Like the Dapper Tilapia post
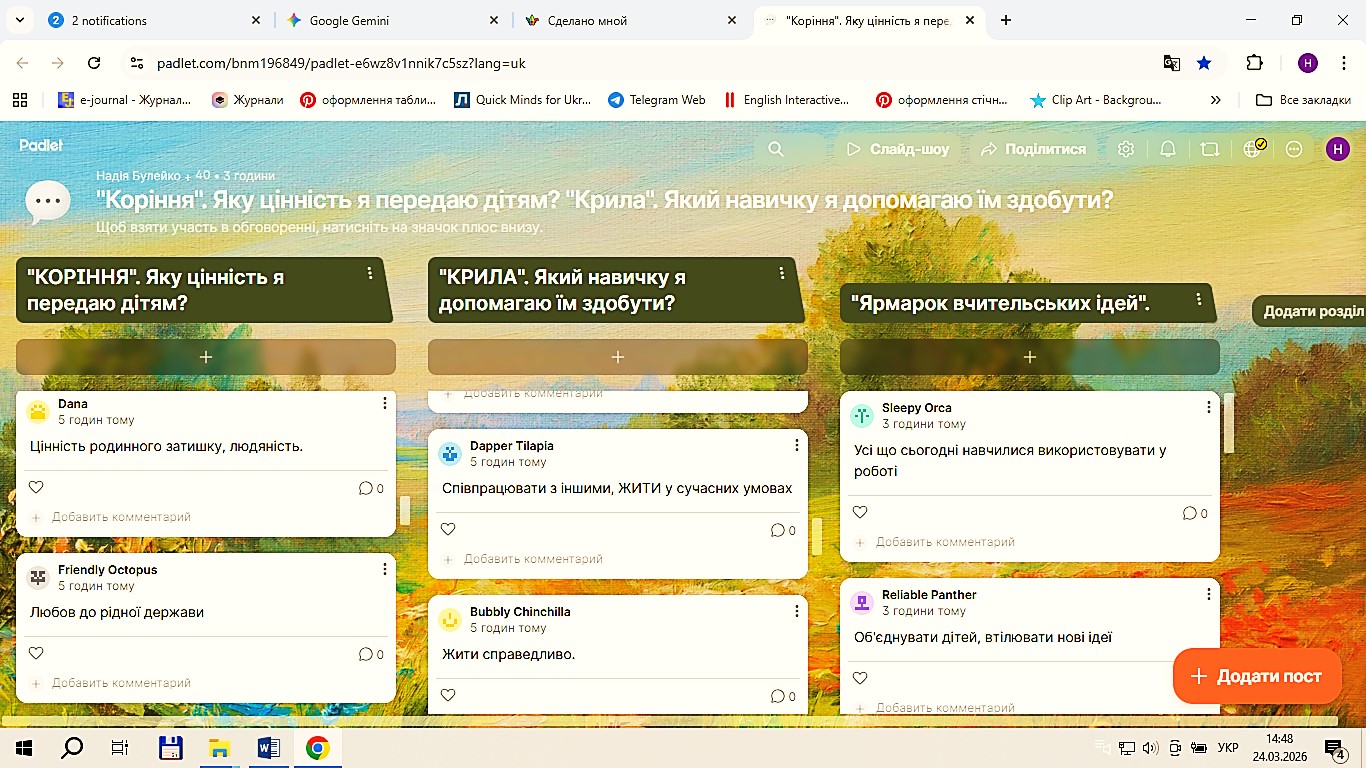This screenshot has height=768, width=1366. point(448,529)
